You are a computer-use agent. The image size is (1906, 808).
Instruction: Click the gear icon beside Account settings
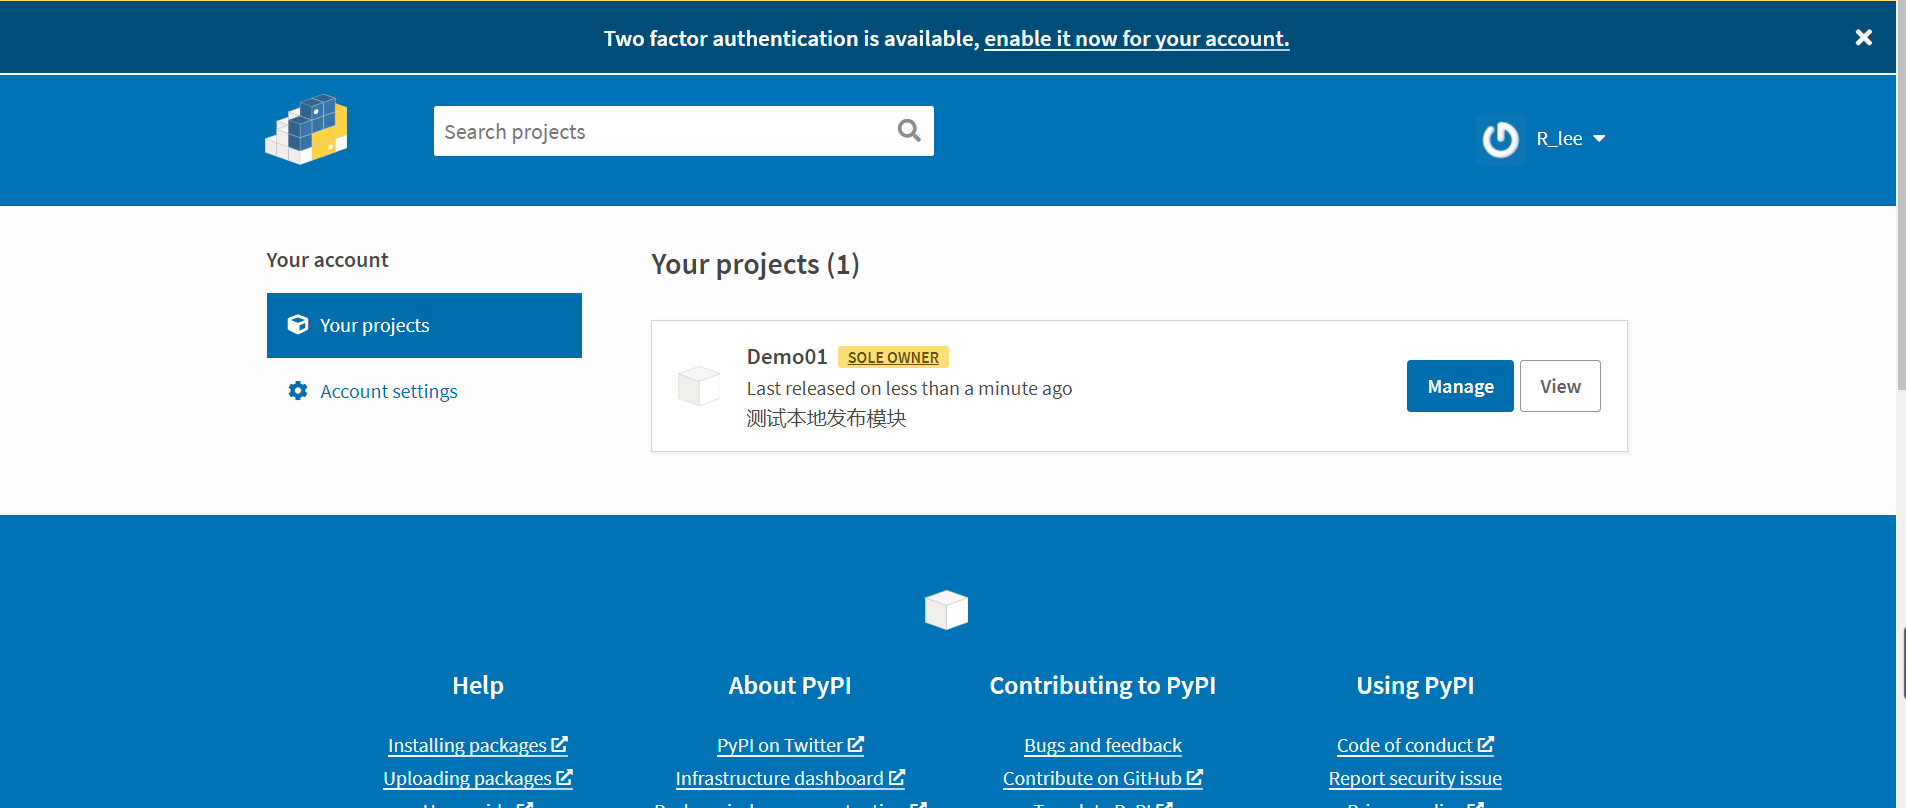coord(298,391)
